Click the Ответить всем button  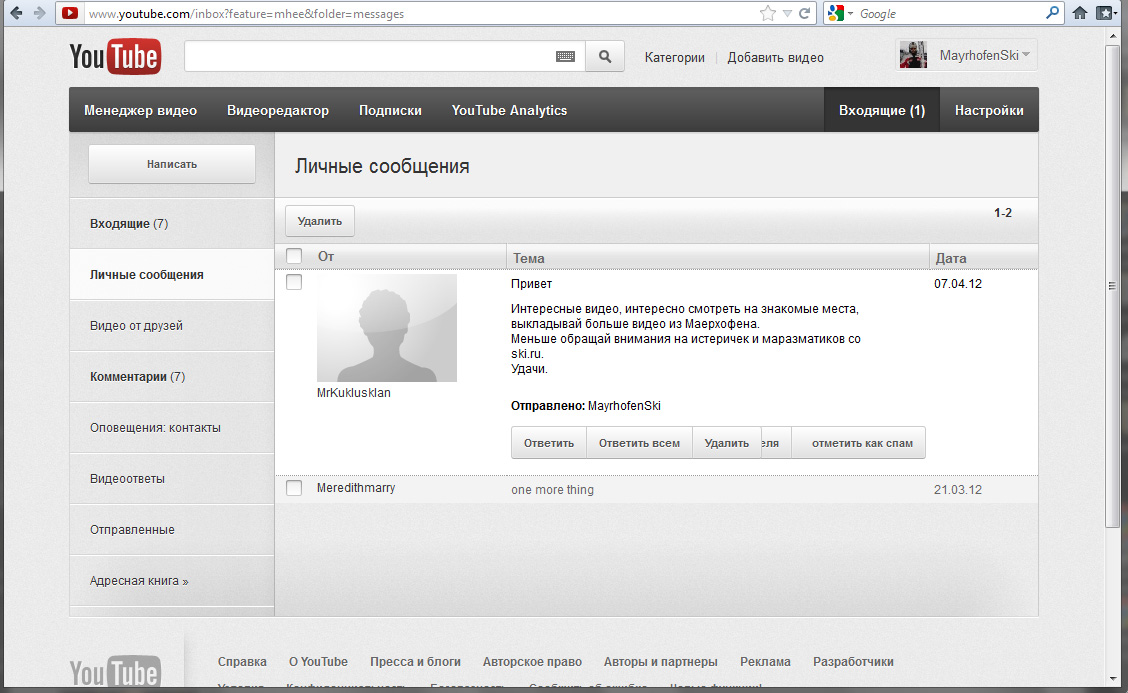(640, 443)
